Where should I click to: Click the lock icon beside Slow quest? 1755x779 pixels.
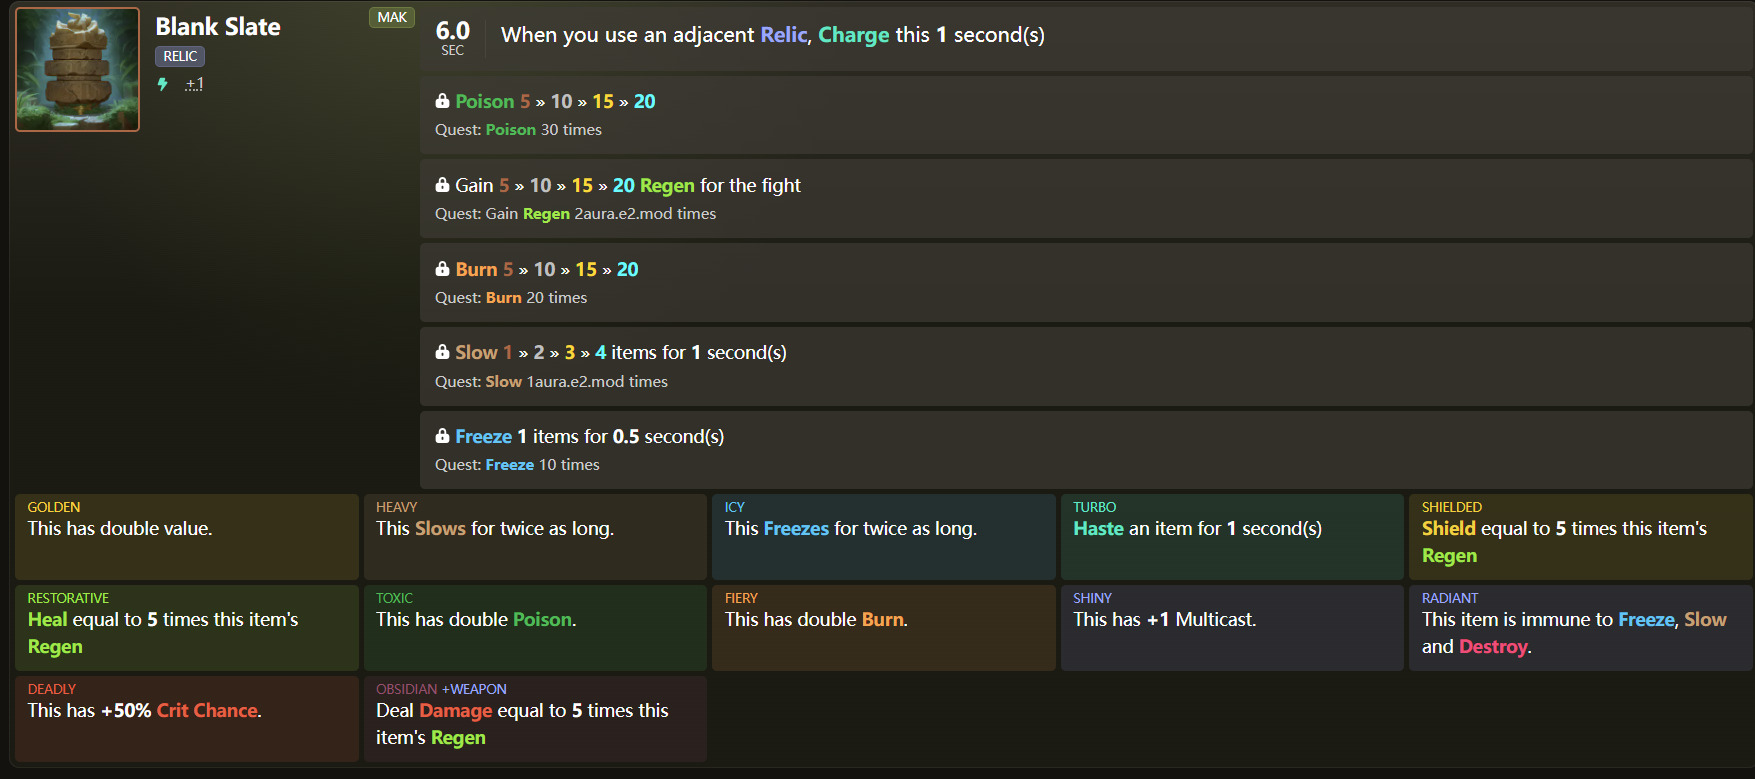click(442, 352)
